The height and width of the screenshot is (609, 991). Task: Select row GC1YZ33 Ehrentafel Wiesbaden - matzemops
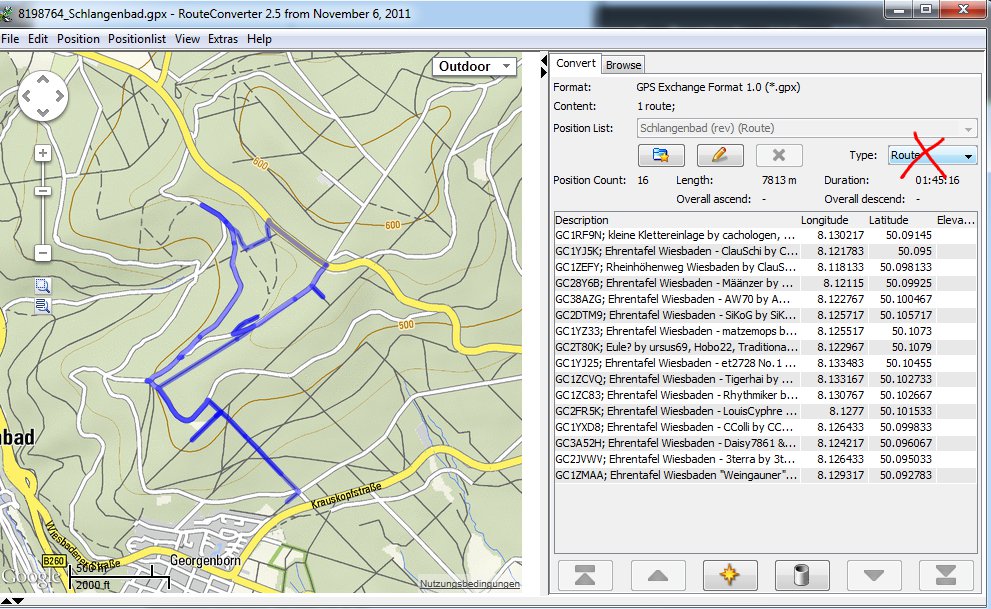(x=765, y=331)
